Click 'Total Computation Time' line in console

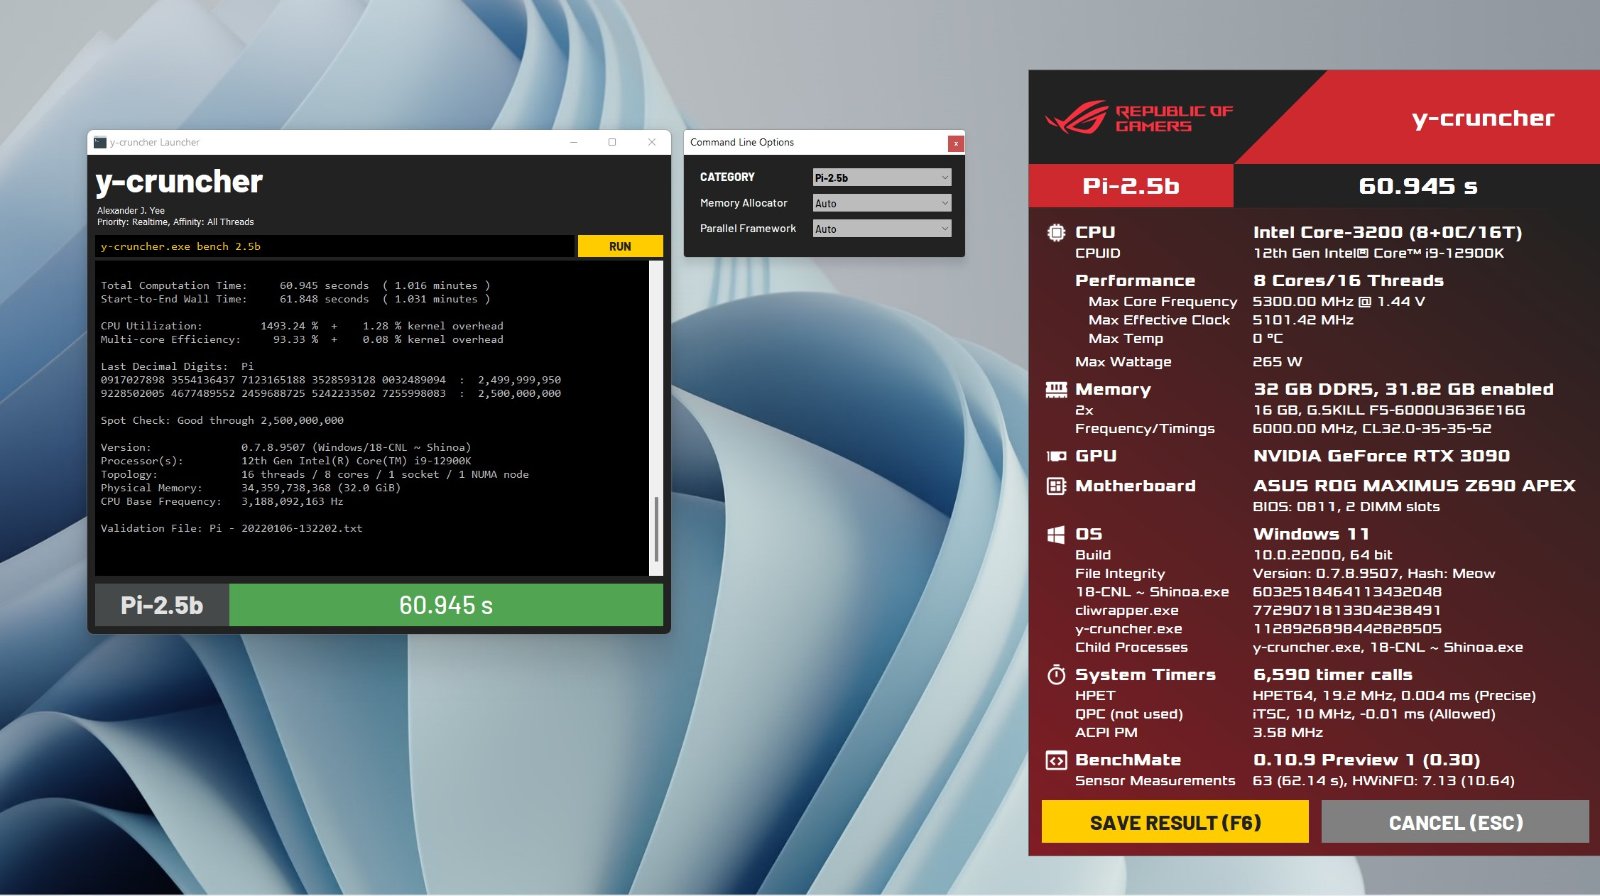point(296,286)
